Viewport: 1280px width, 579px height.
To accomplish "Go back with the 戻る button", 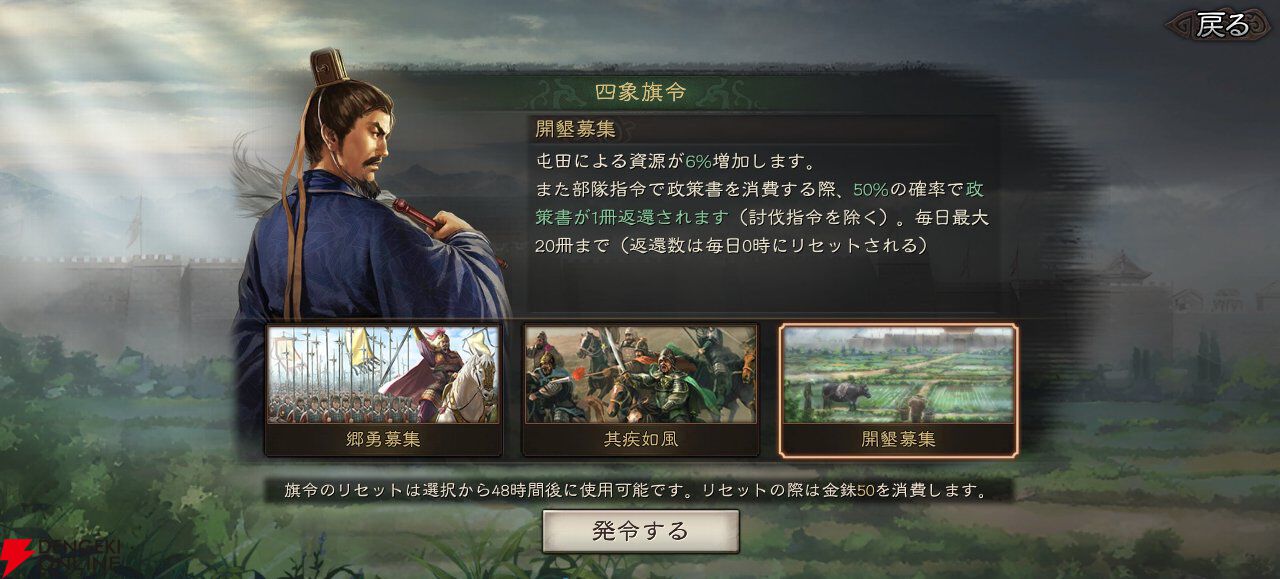I will [x=1222, y=24].
